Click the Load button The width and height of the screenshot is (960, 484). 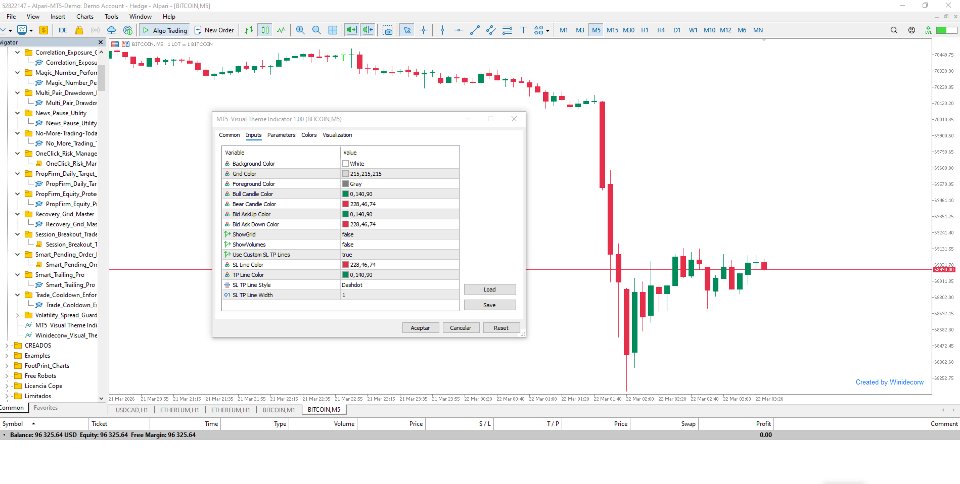[490, 289]
